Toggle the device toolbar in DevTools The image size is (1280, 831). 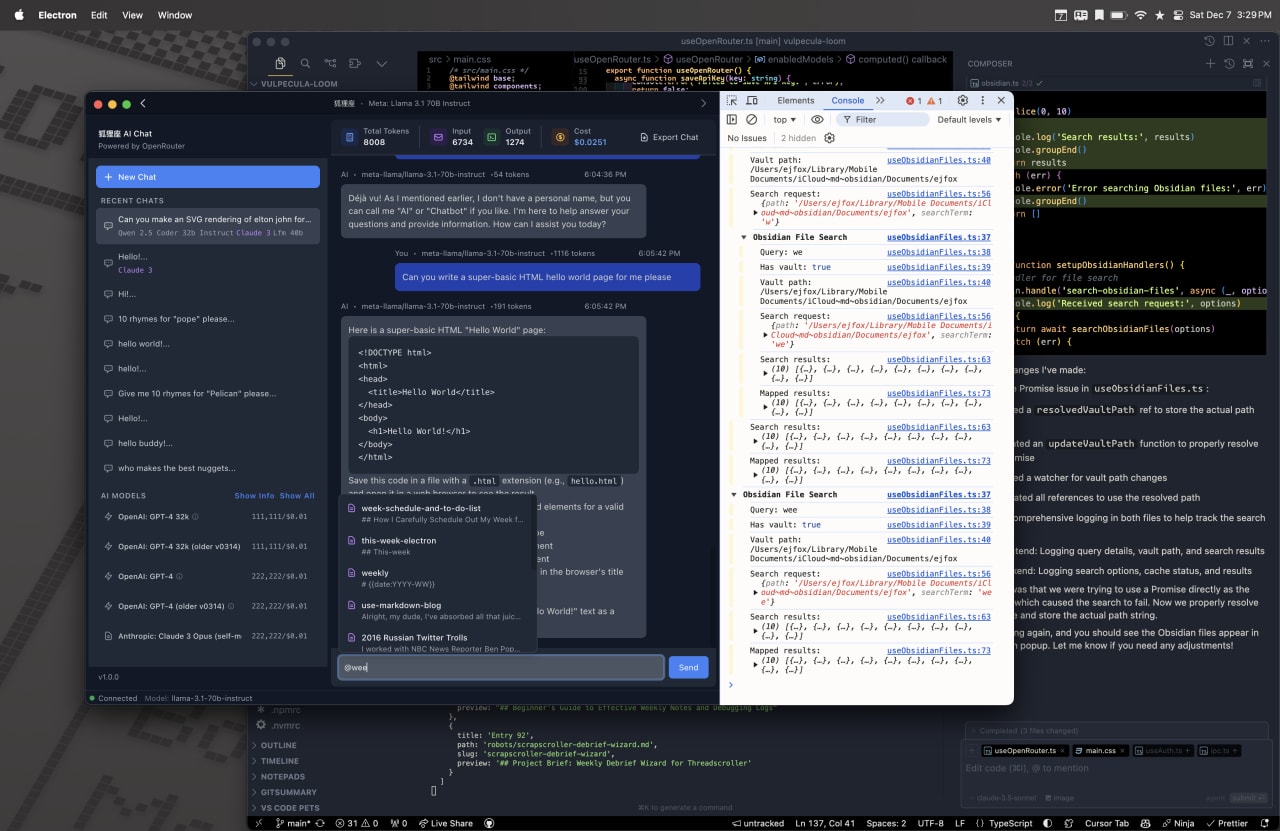click(x=753, y=100)
